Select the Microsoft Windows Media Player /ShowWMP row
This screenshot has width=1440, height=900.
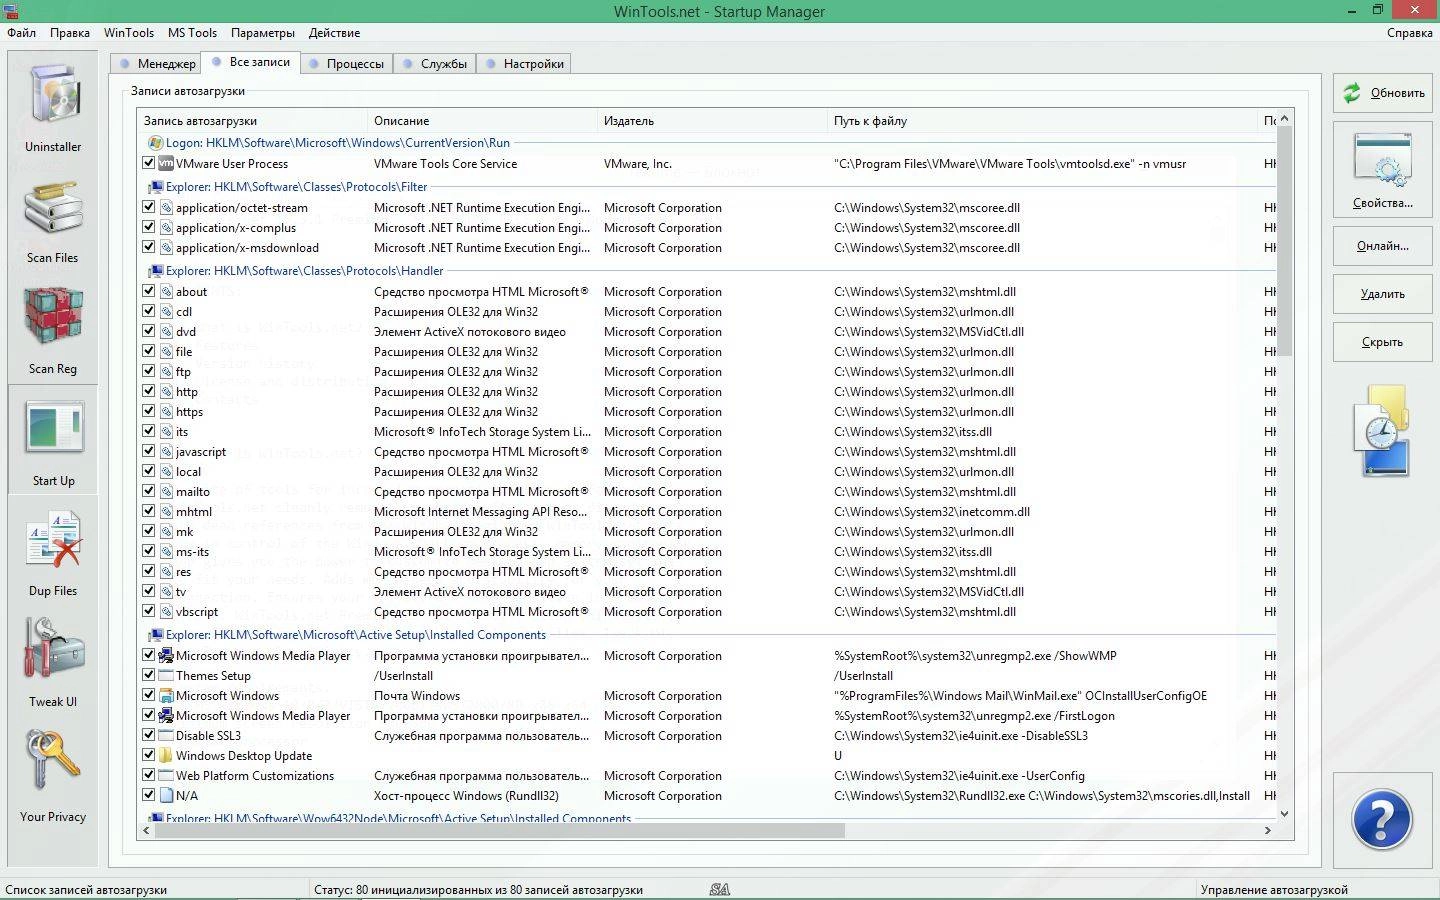tap(708, 655)
